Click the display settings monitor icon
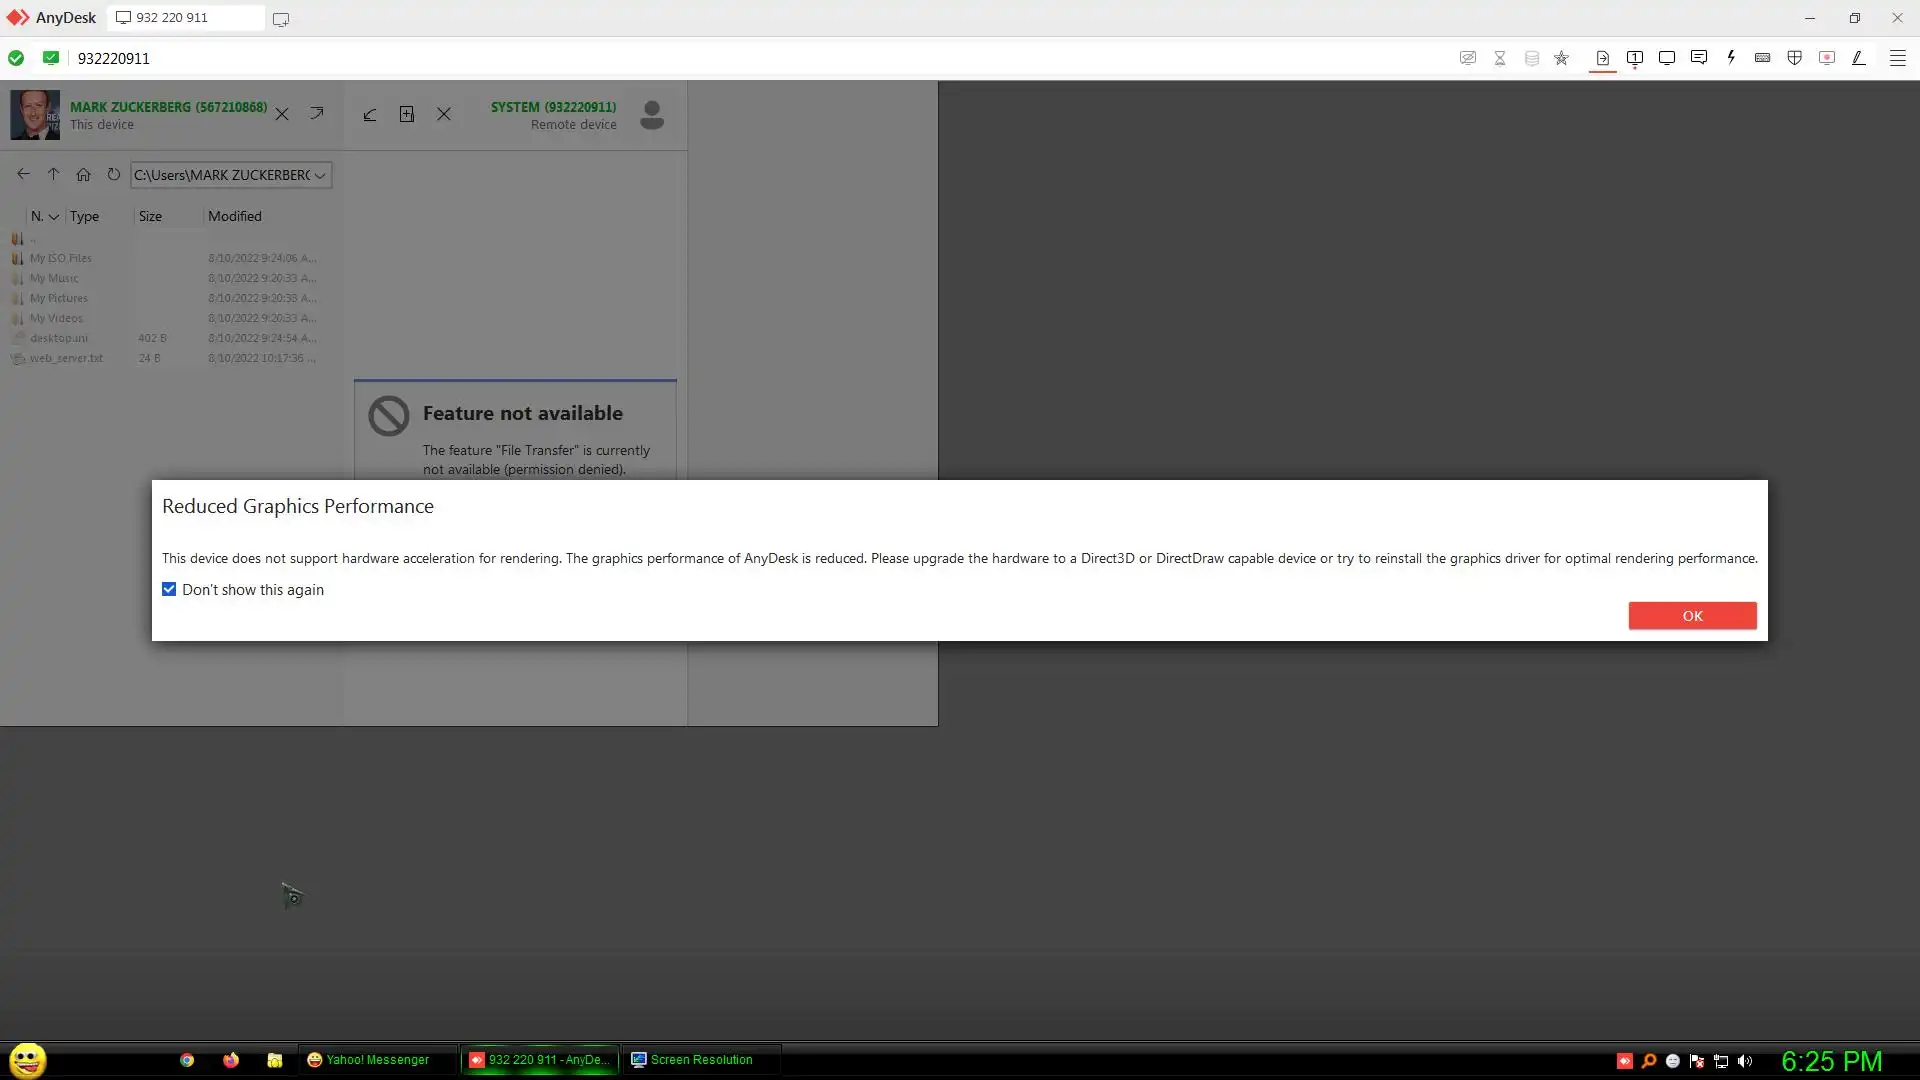1920x1080 pixels. point(1666,58)
